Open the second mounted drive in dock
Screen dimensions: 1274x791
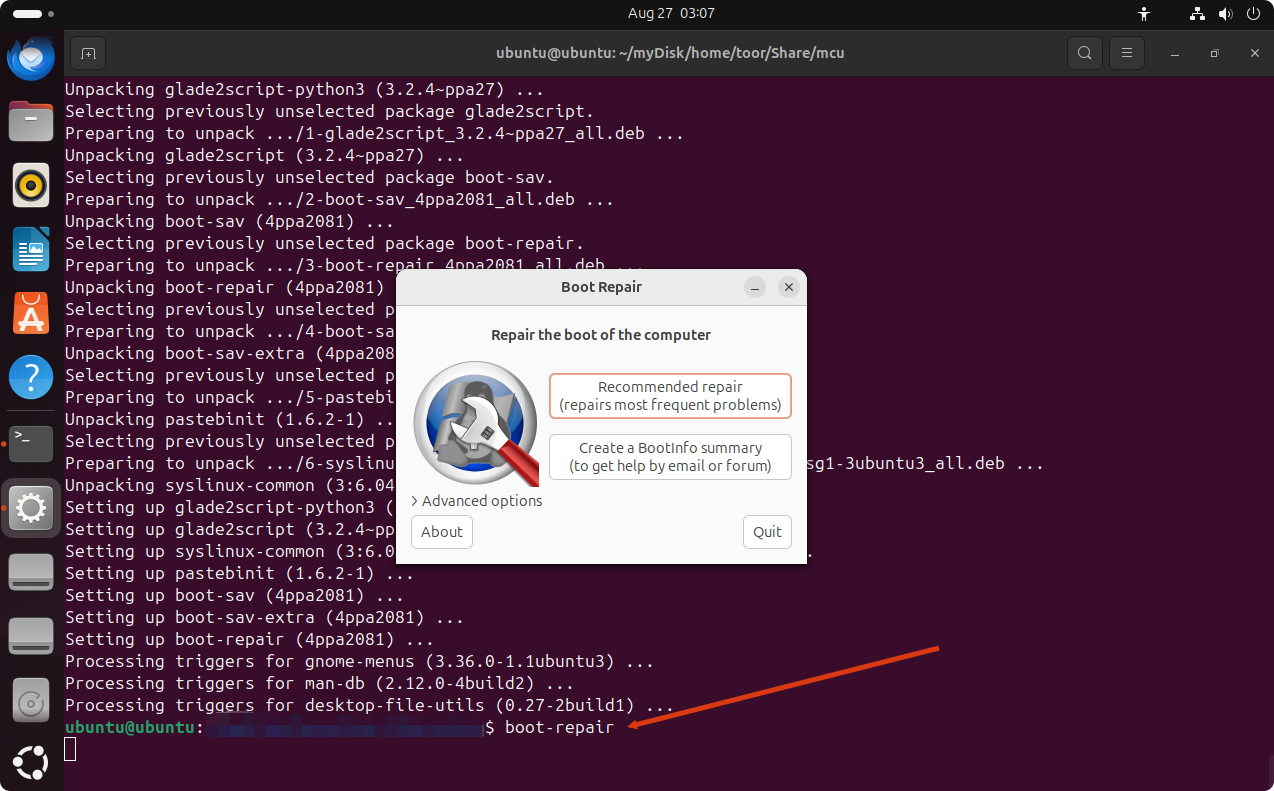point(31,636)
